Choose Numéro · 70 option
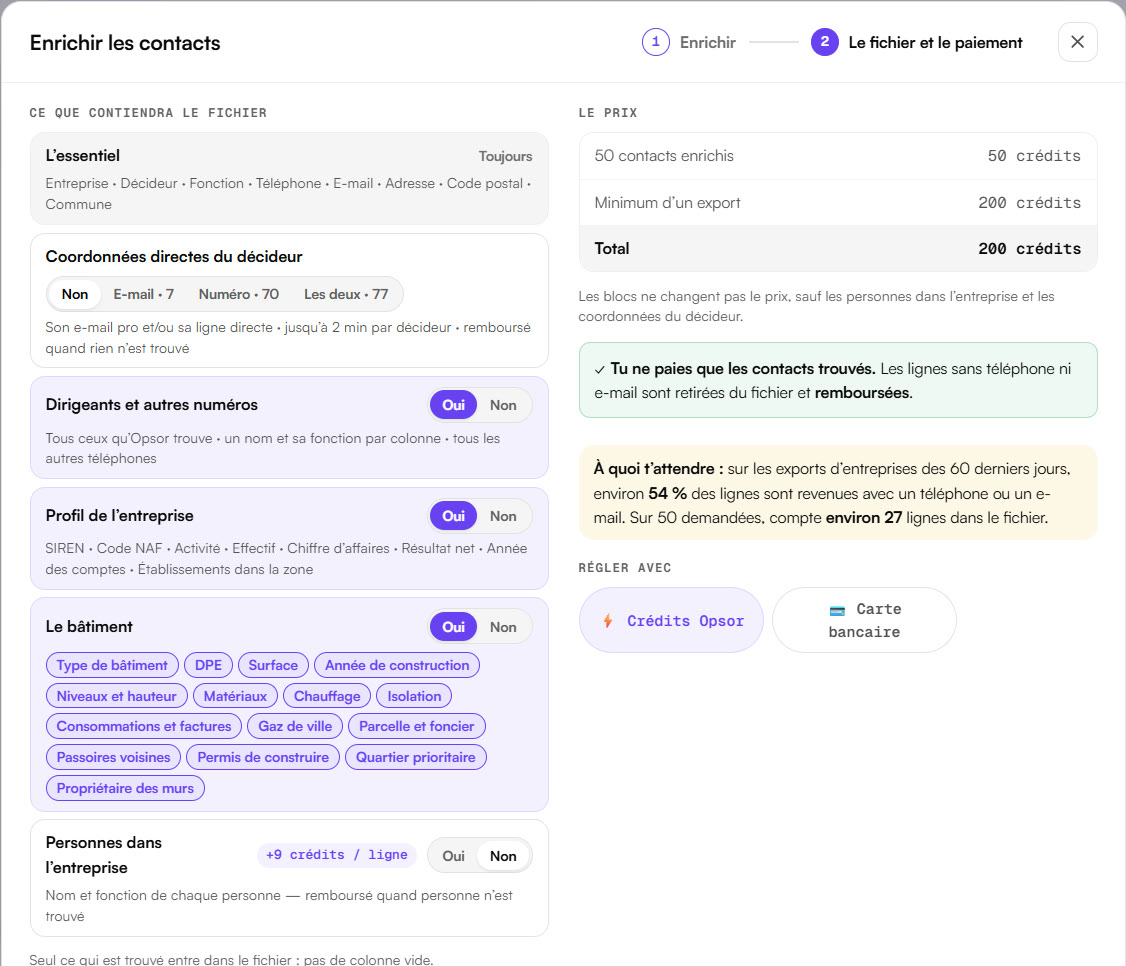1126x966 pixels. pos(238,294)
